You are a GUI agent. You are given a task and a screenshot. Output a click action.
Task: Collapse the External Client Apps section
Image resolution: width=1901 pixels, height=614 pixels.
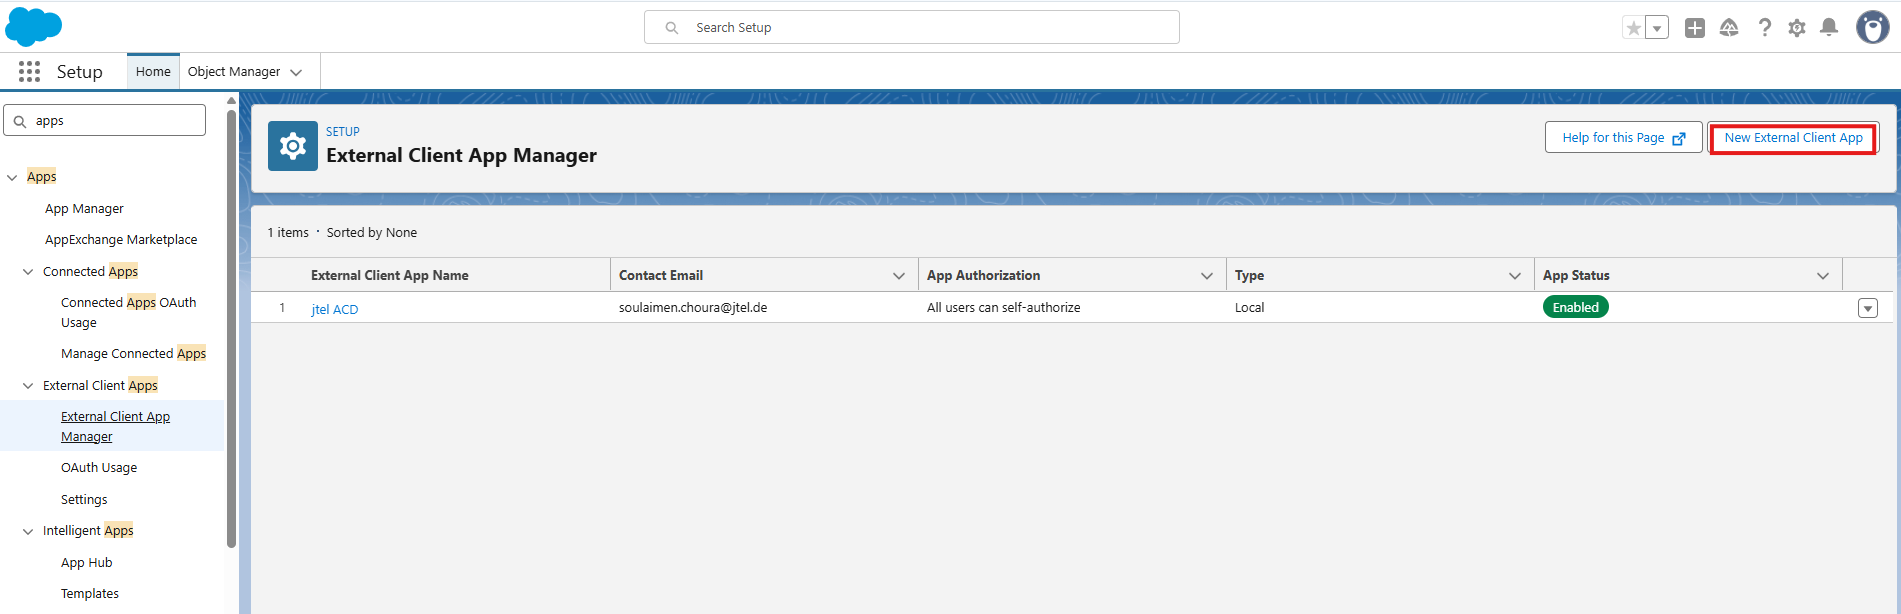point(28,386)
